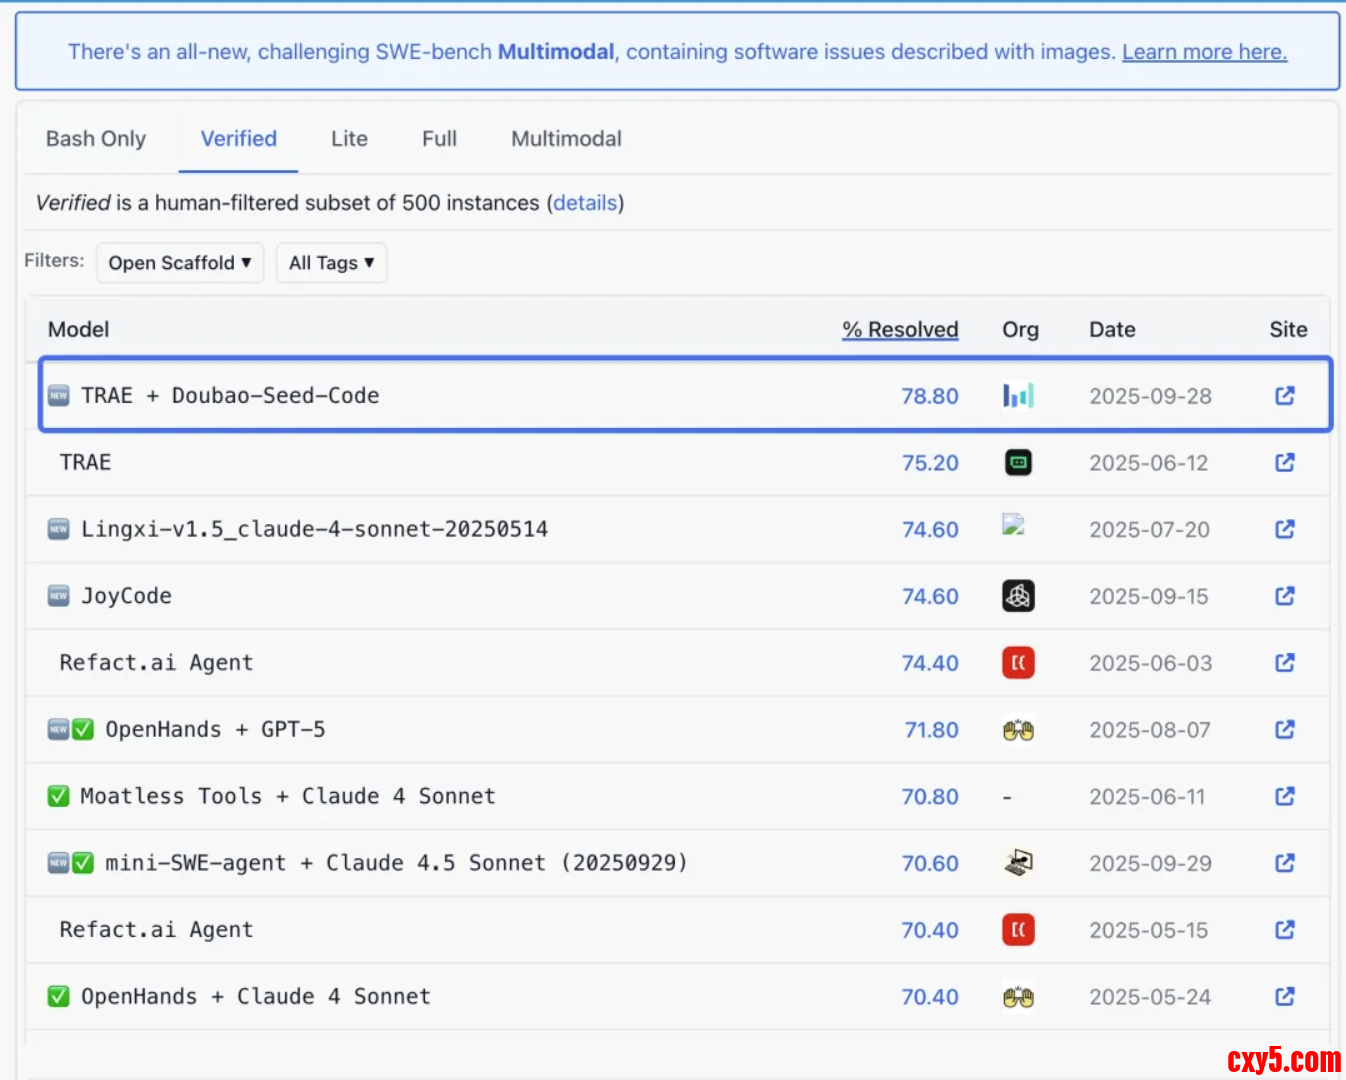Open external site link for mini-SWE-agent row
This screenshot has width=1346, height=1080.
click(x=1285, y=863)
